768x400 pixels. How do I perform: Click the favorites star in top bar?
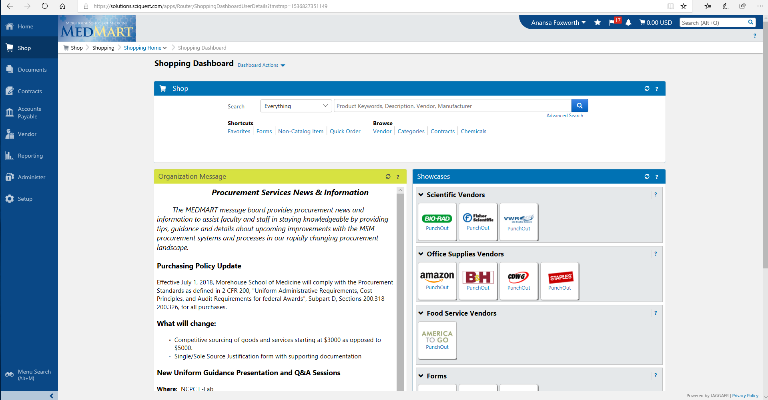coord(598,23)
